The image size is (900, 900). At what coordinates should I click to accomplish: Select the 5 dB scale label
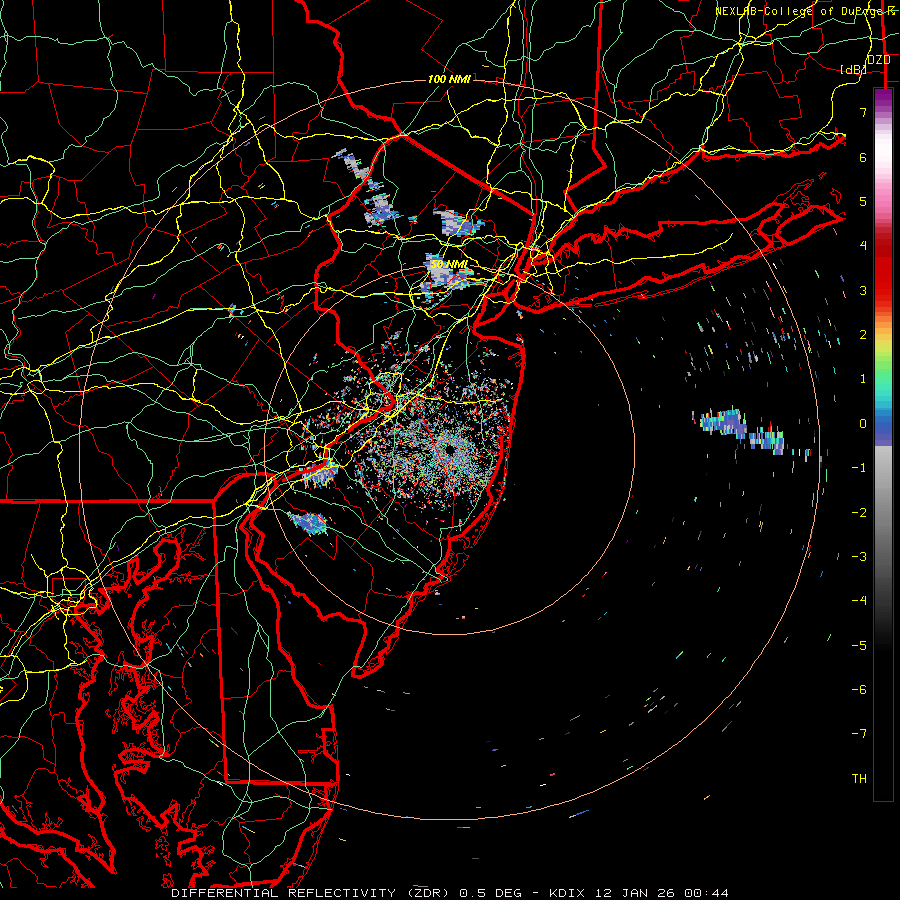(x=863, y=201)
